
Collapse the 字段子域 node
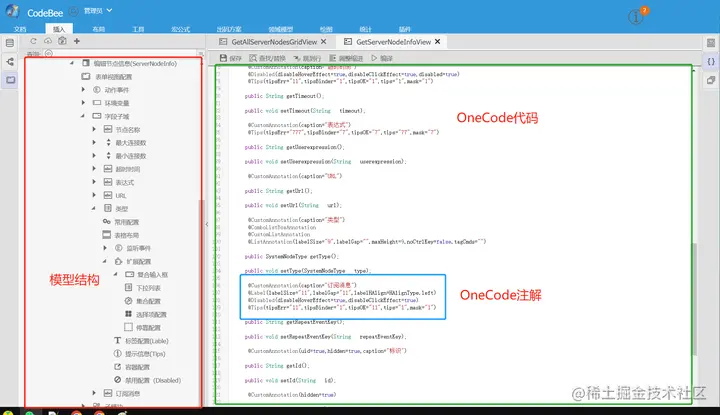(83, 116)
